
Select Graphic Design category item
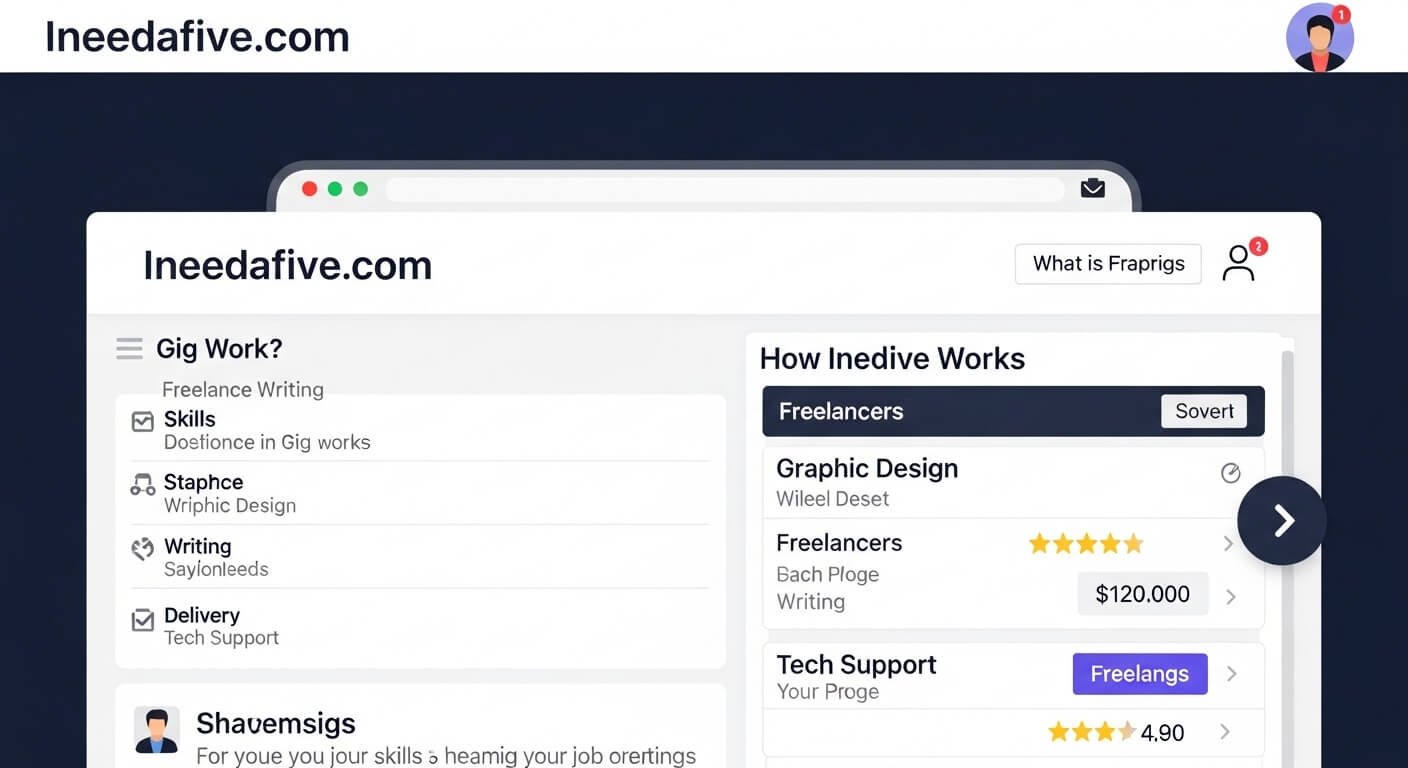[867, 469]
